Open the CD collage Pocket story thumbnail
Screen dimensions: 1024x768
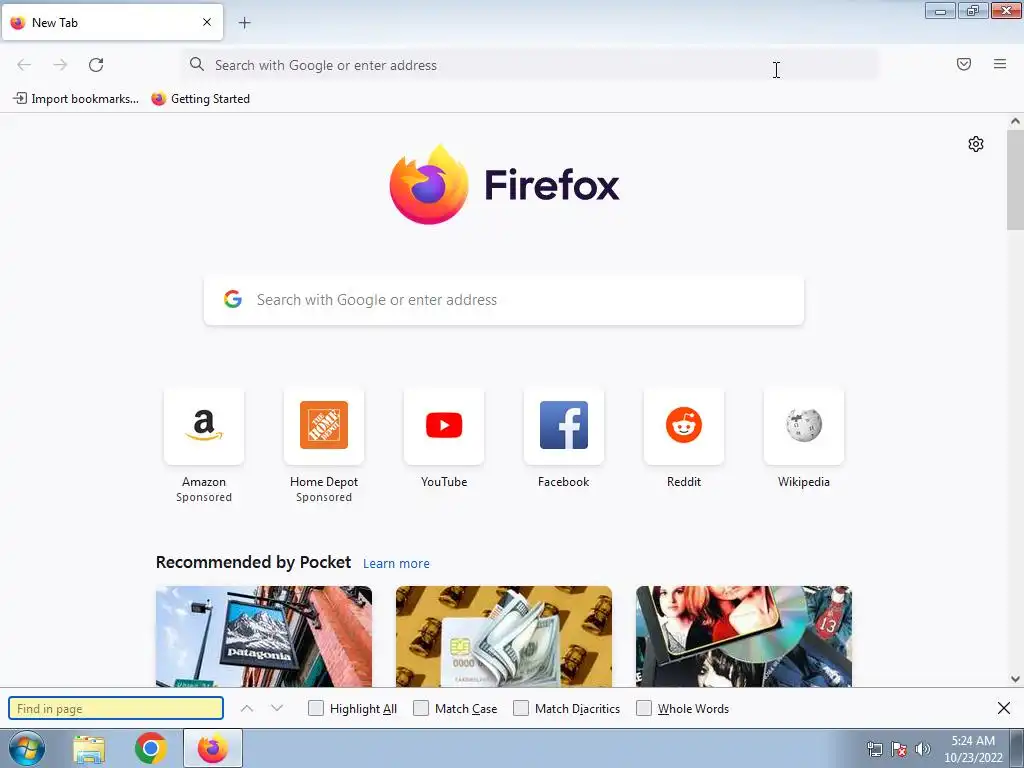(744, 636)
